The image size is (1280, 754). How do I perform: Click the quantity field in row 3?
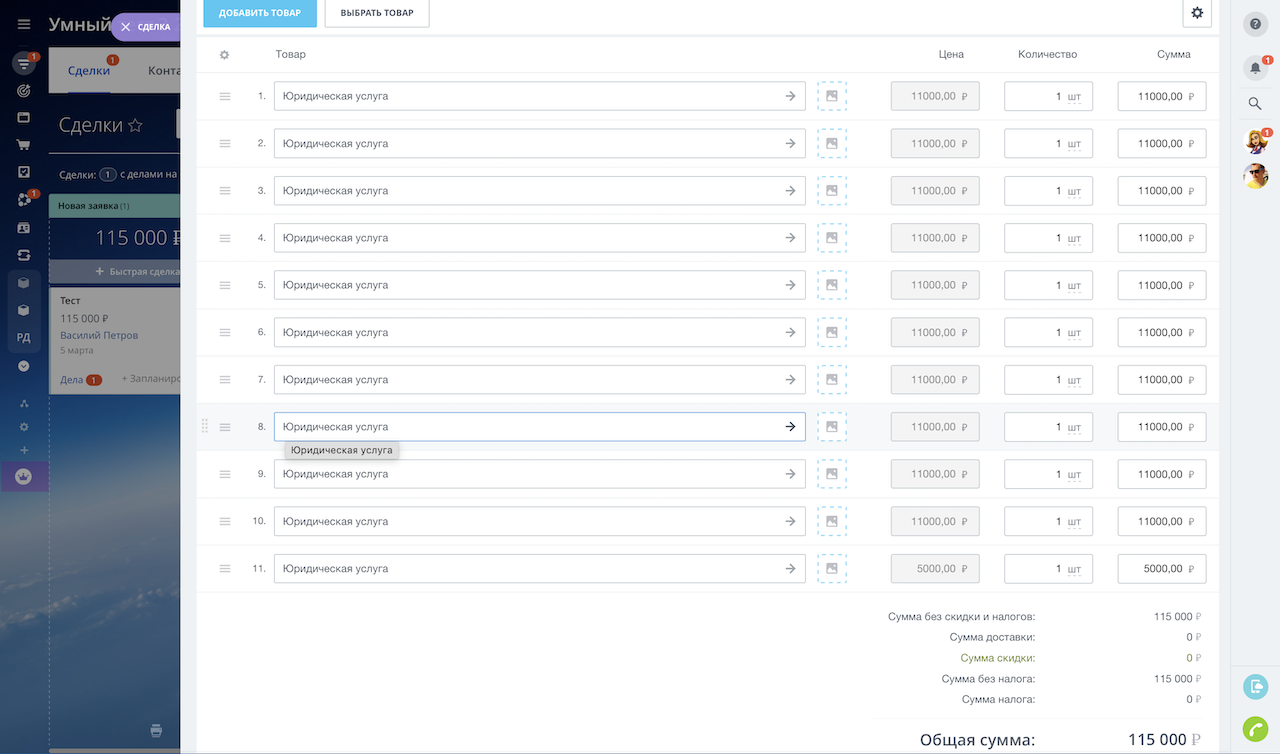[x=1048, y=190]
